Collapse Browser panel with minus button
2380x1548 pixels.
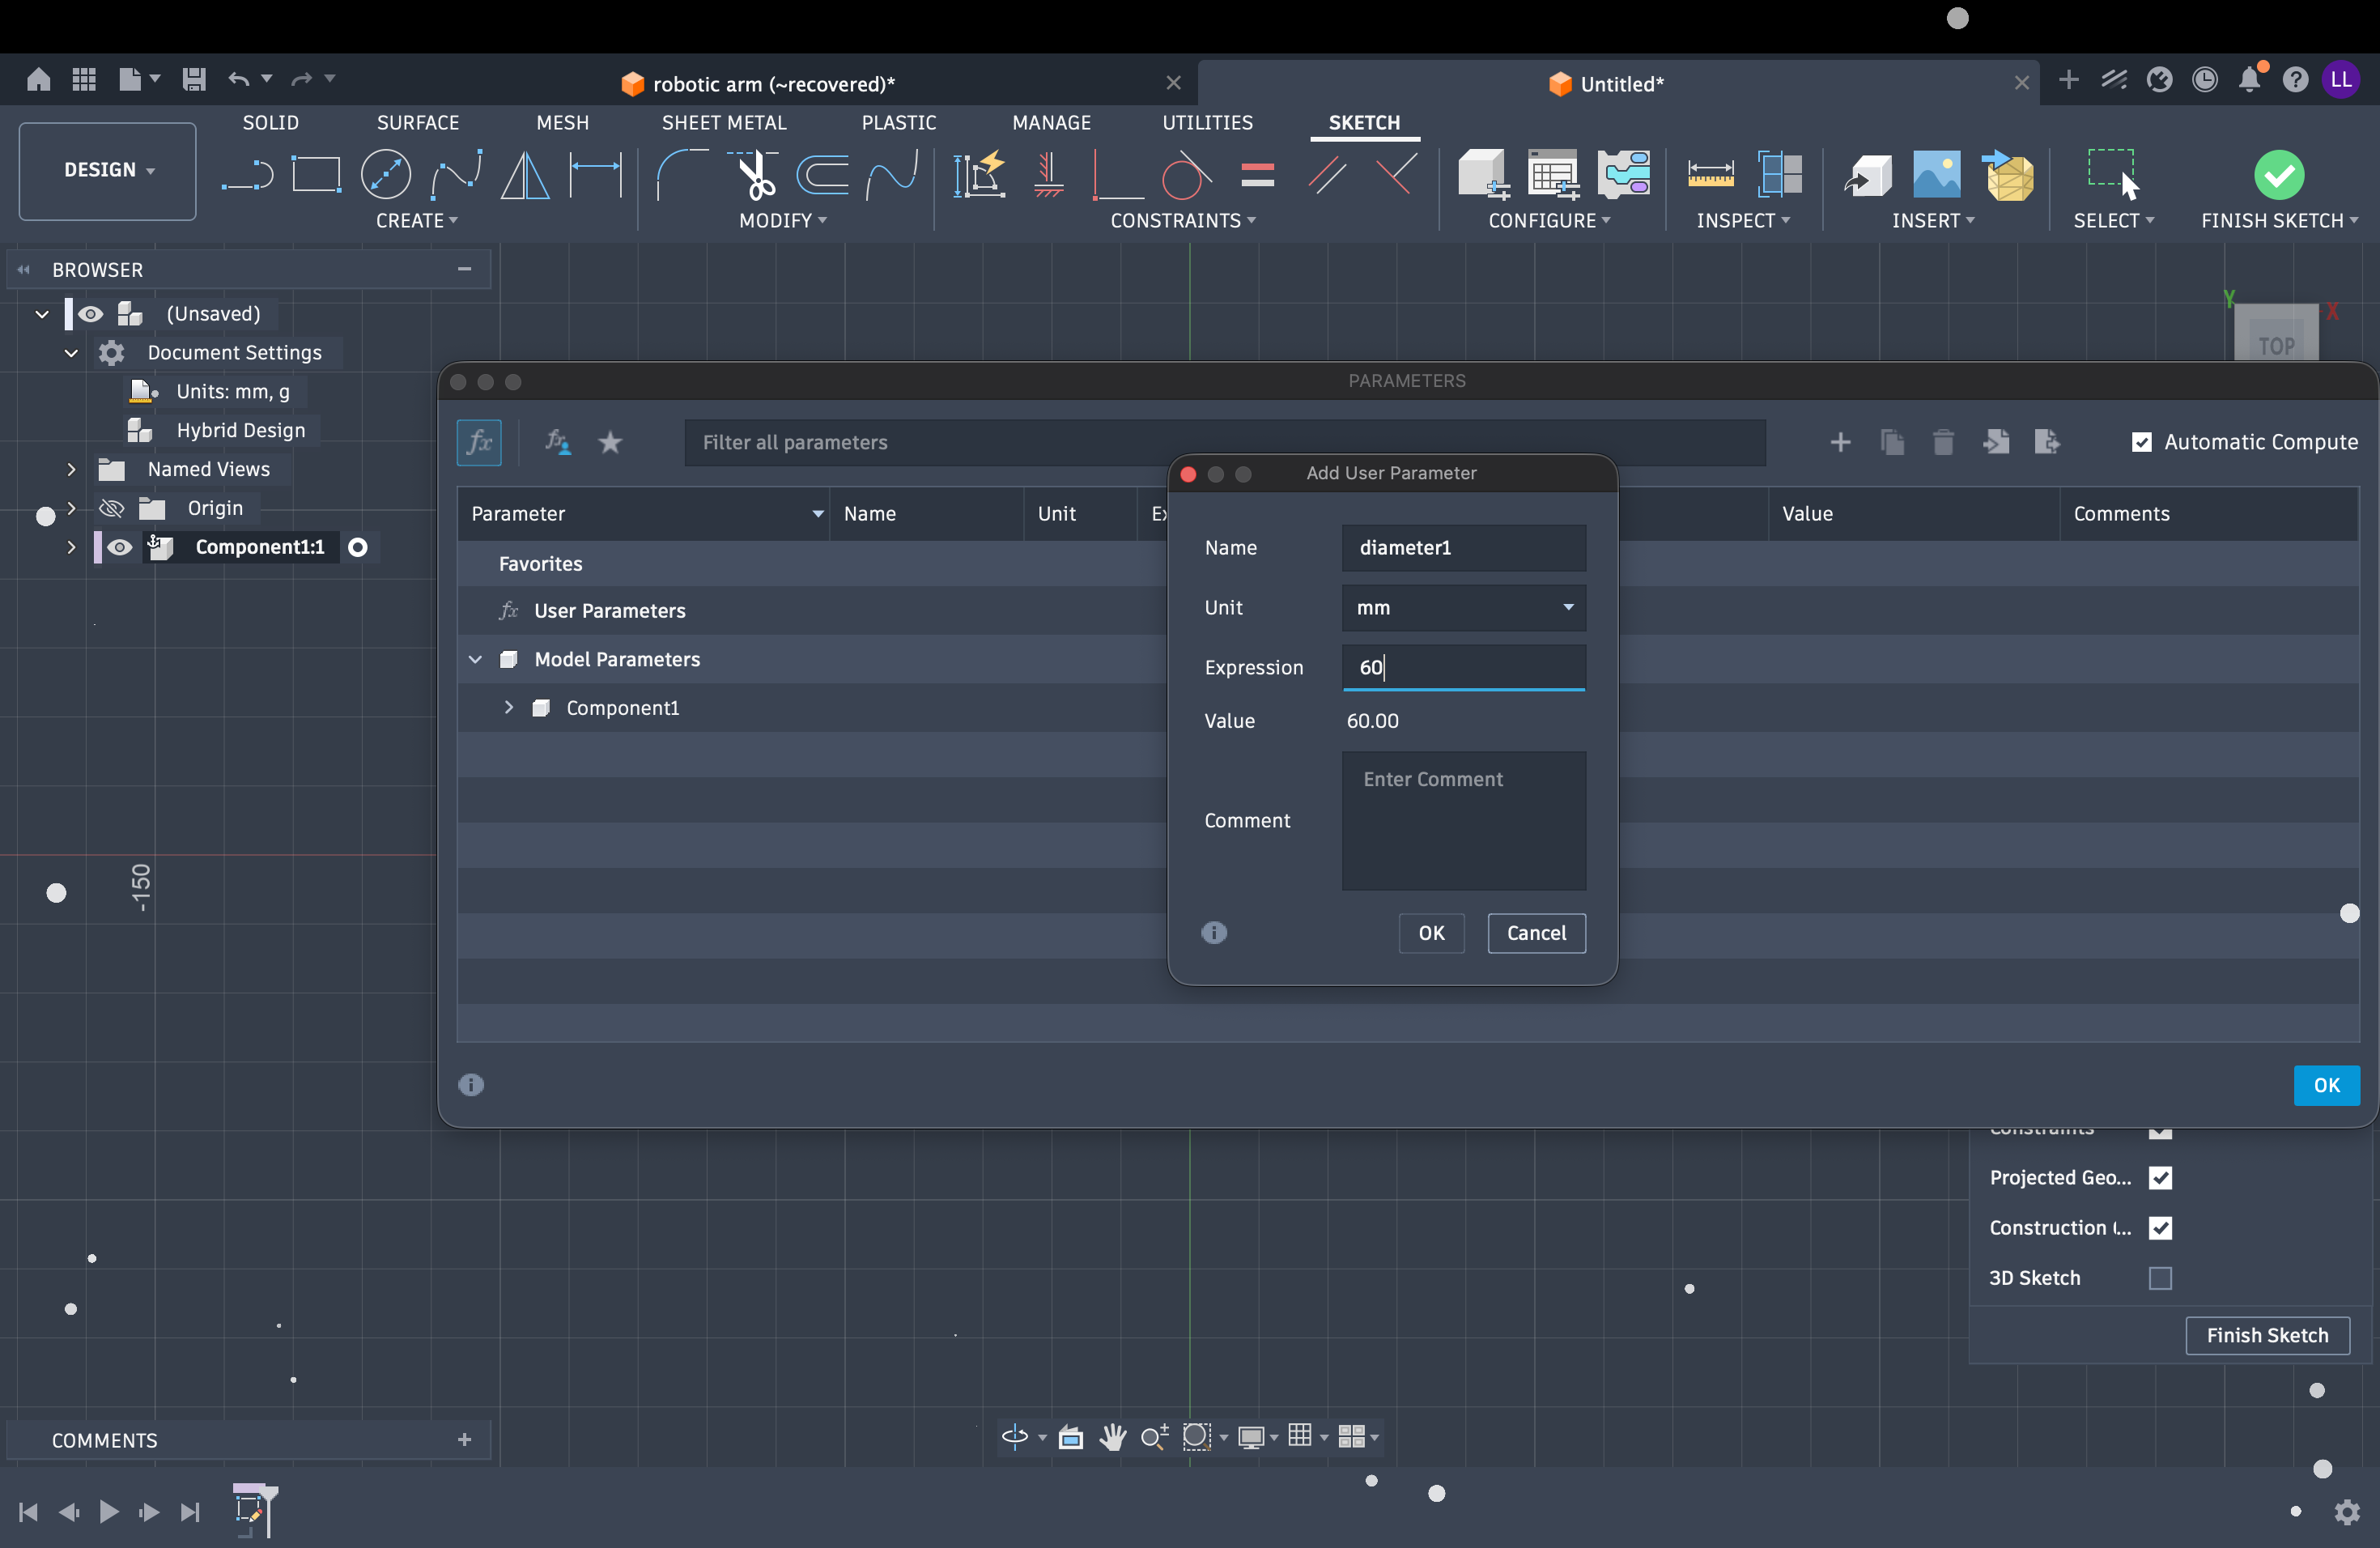coord(464,269)
